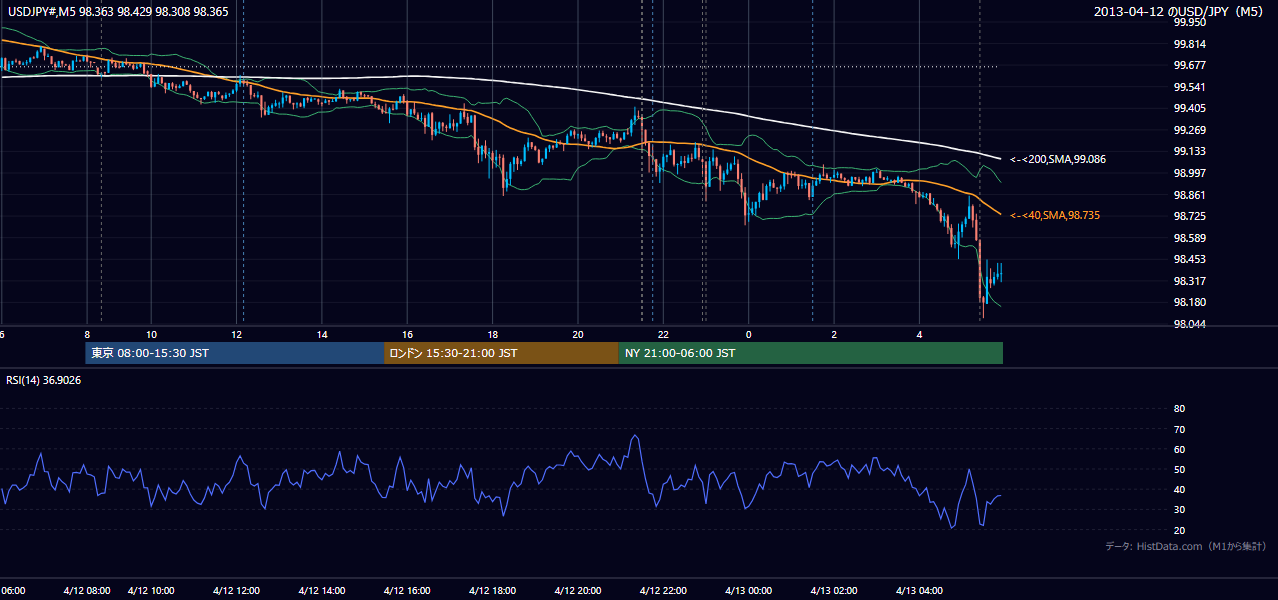1278x600 pixels.
Task: Click price axis value 98.725
Action: (1189, 216)
